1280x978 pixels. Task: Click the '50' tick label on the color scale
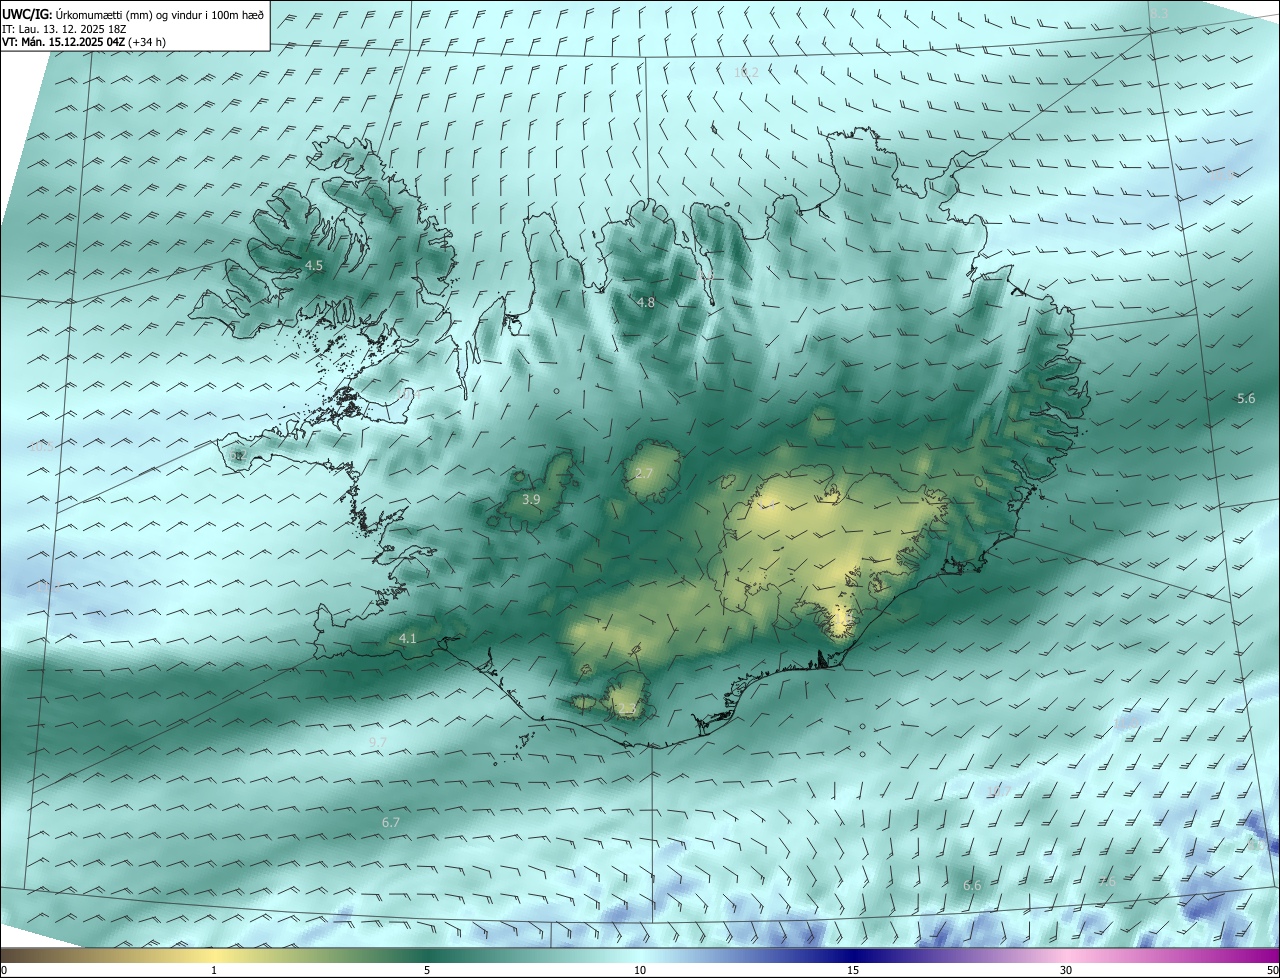(x=1271, y=970)
